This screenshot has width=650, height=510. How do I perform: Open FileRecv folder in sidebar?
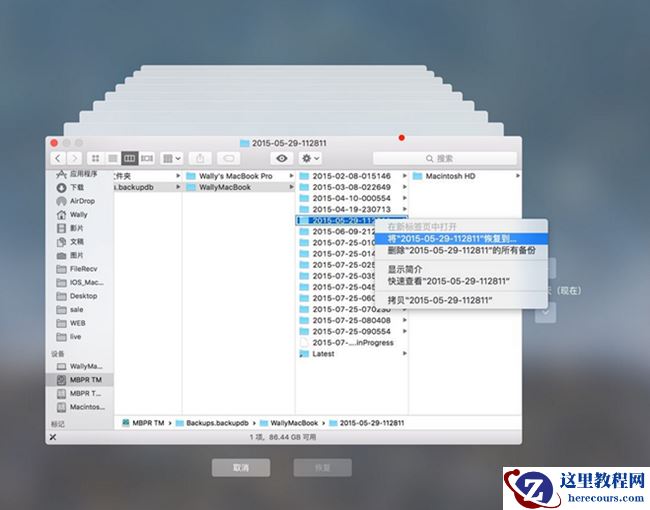pyautogui.click(x=79, y=269)
